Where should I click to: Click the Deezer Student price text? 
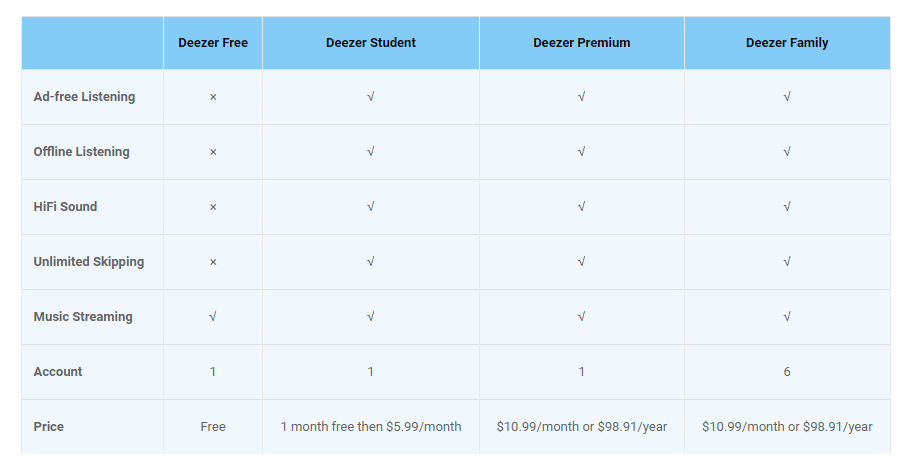(x=371, y=427)
